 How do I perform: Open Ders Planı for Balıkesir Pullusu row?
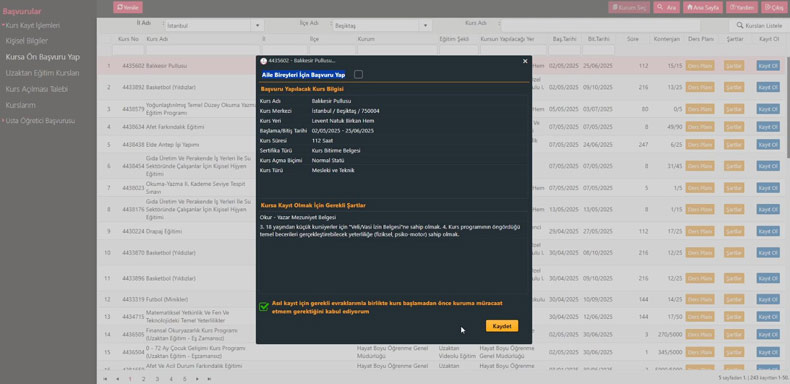coord(700,66)
